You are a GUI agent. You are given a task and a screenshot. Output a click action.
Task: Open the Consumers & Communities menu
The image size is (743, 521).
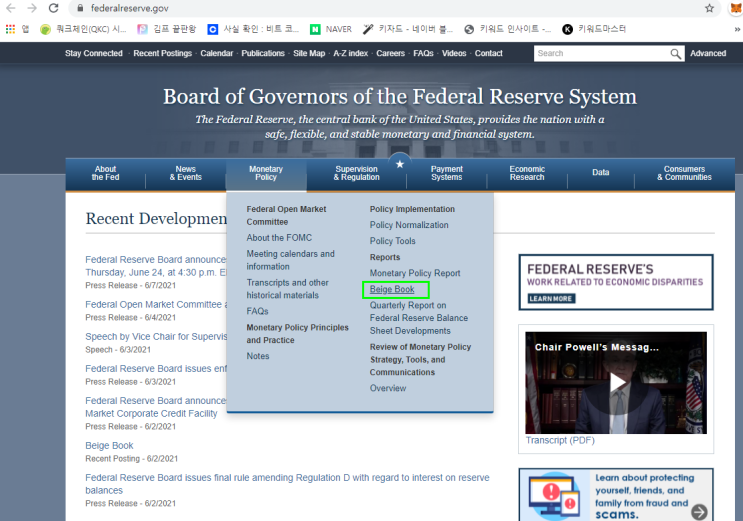tap(684, 173)
